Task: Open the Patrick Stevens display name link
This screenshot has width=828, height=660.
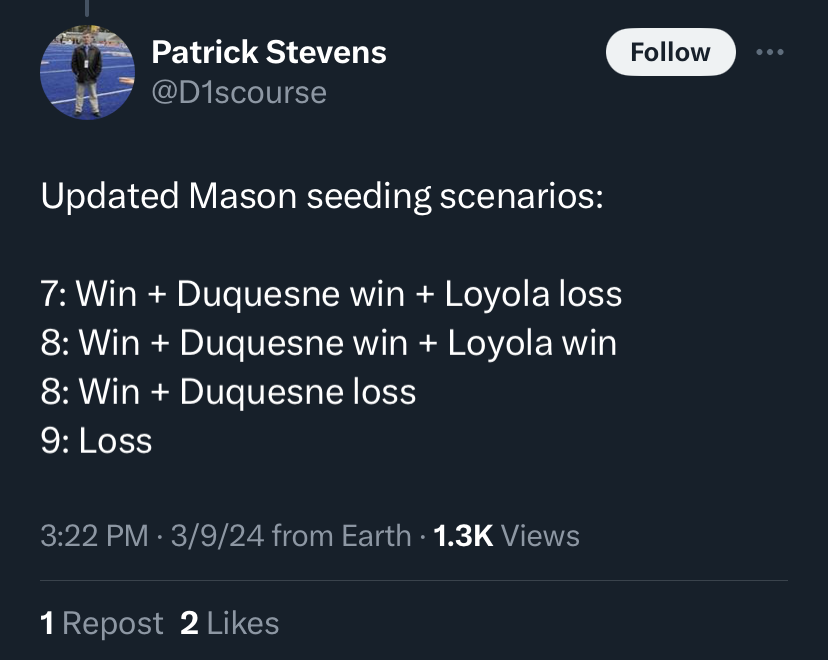Action: (x=268, y=52)
